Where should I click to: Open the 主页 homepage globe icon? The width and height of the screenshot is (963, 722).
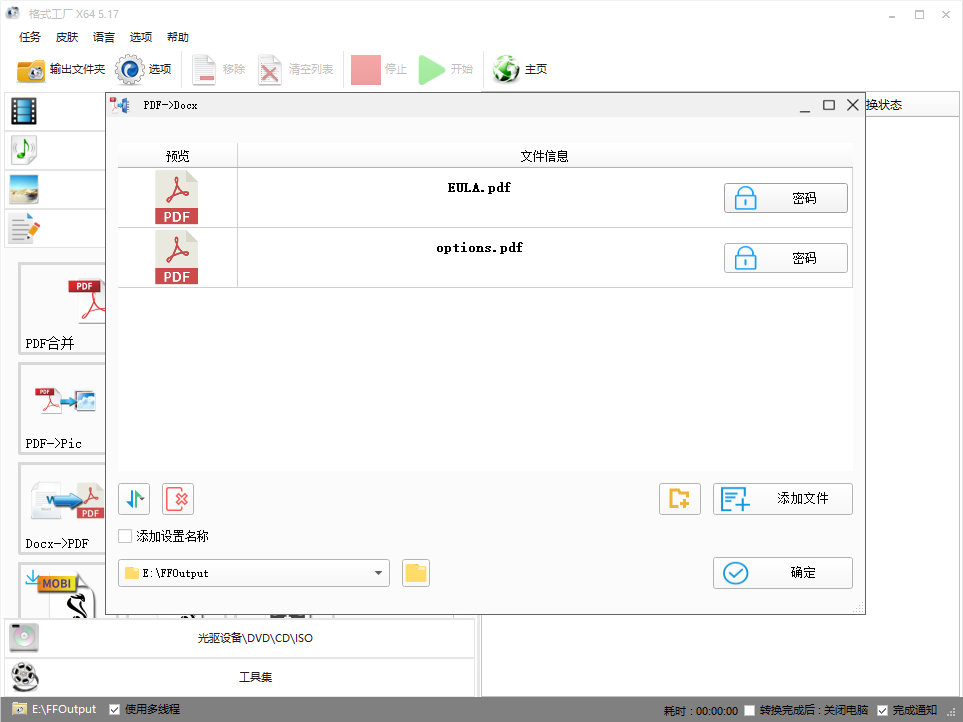pos(507,69)
